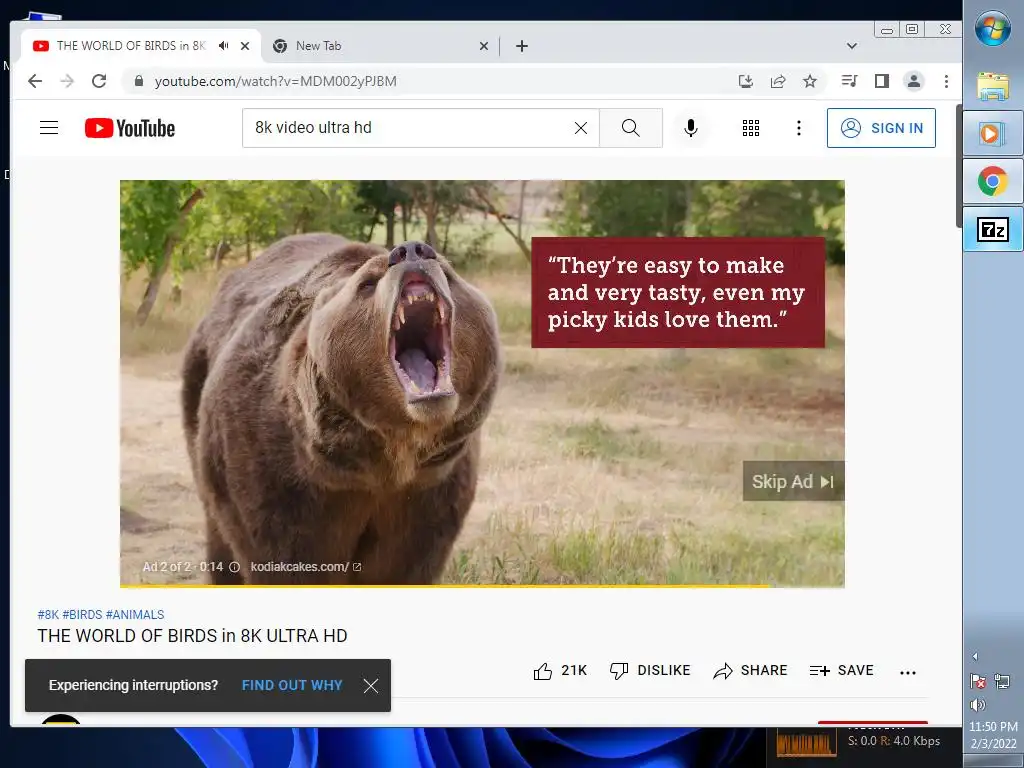The width and height of the screenshot is (1024, 768).
Task: Launch Windows Media Player from taskbar
Action: click(993, 133)
